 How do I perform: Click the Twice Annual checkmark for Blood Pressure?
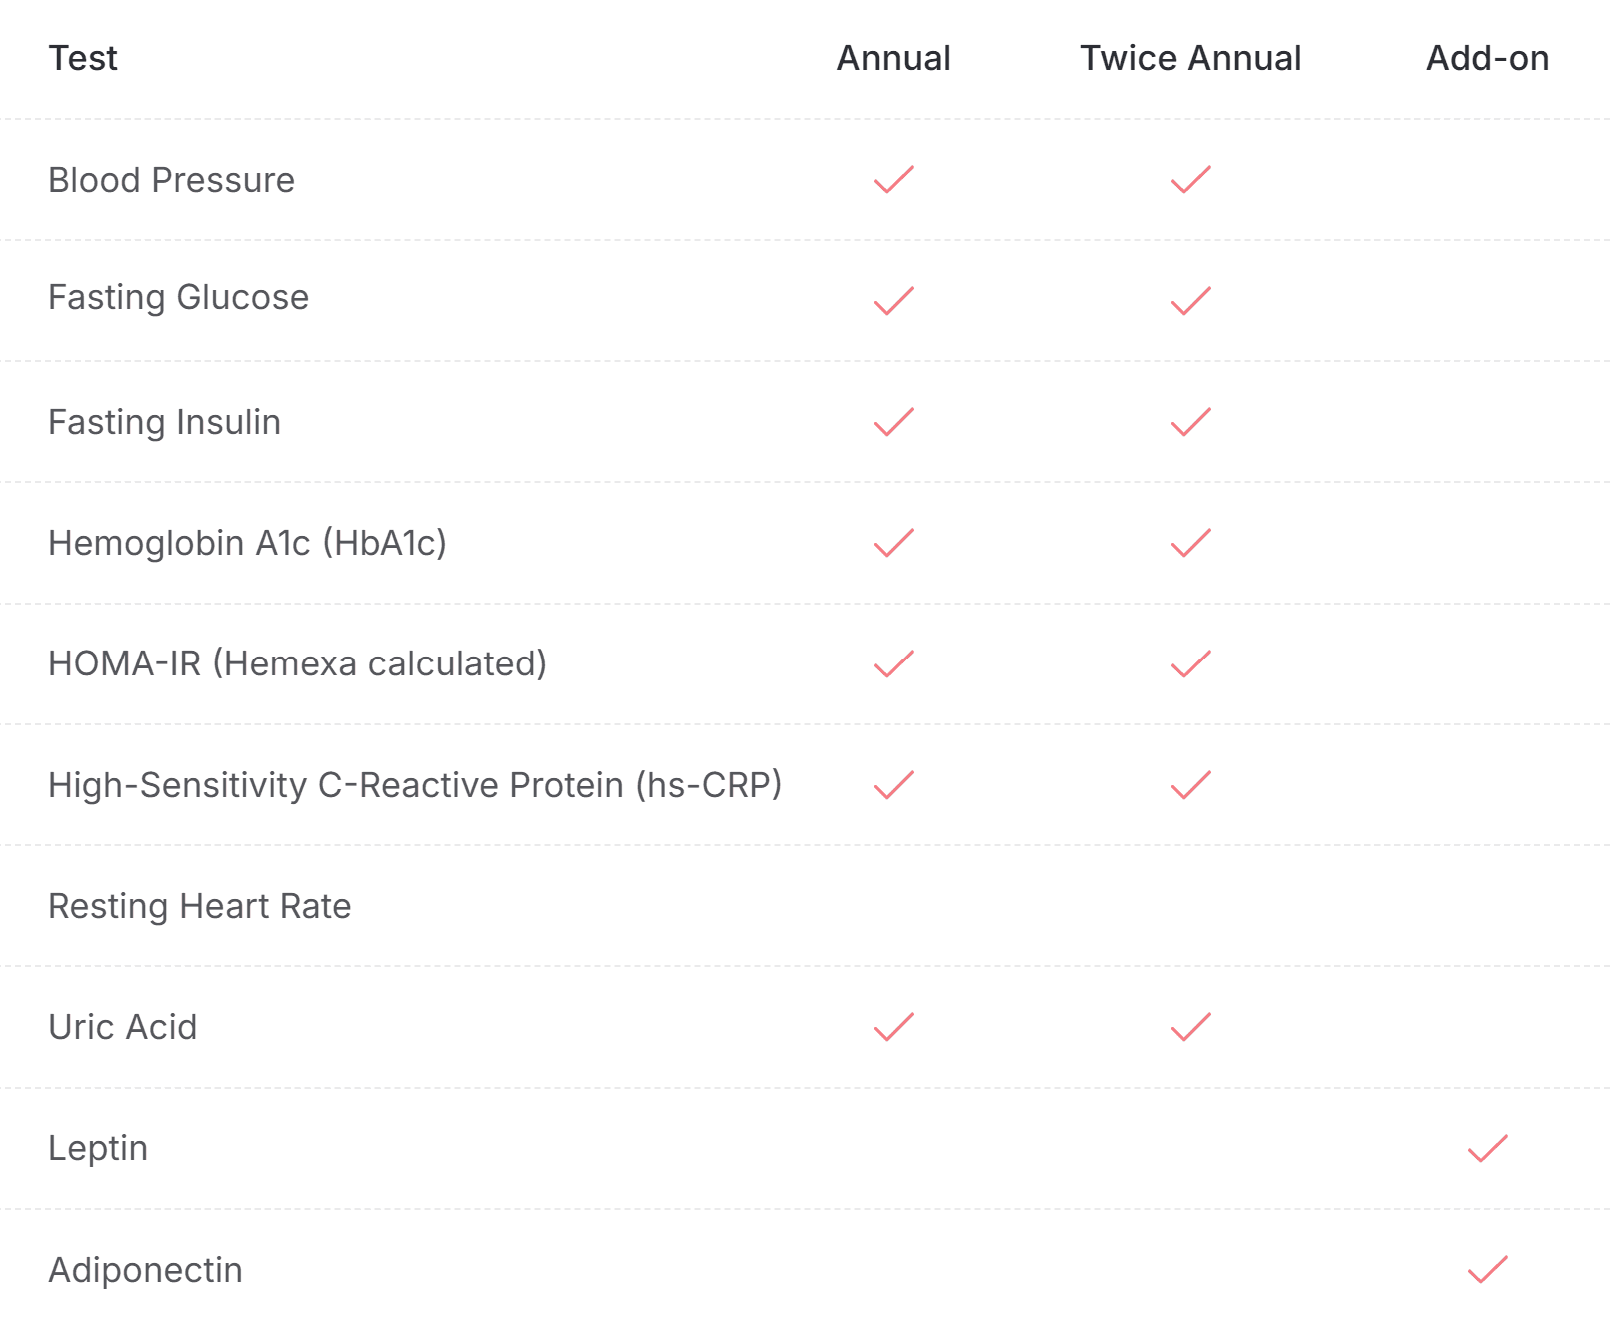tap(1191, 180)
